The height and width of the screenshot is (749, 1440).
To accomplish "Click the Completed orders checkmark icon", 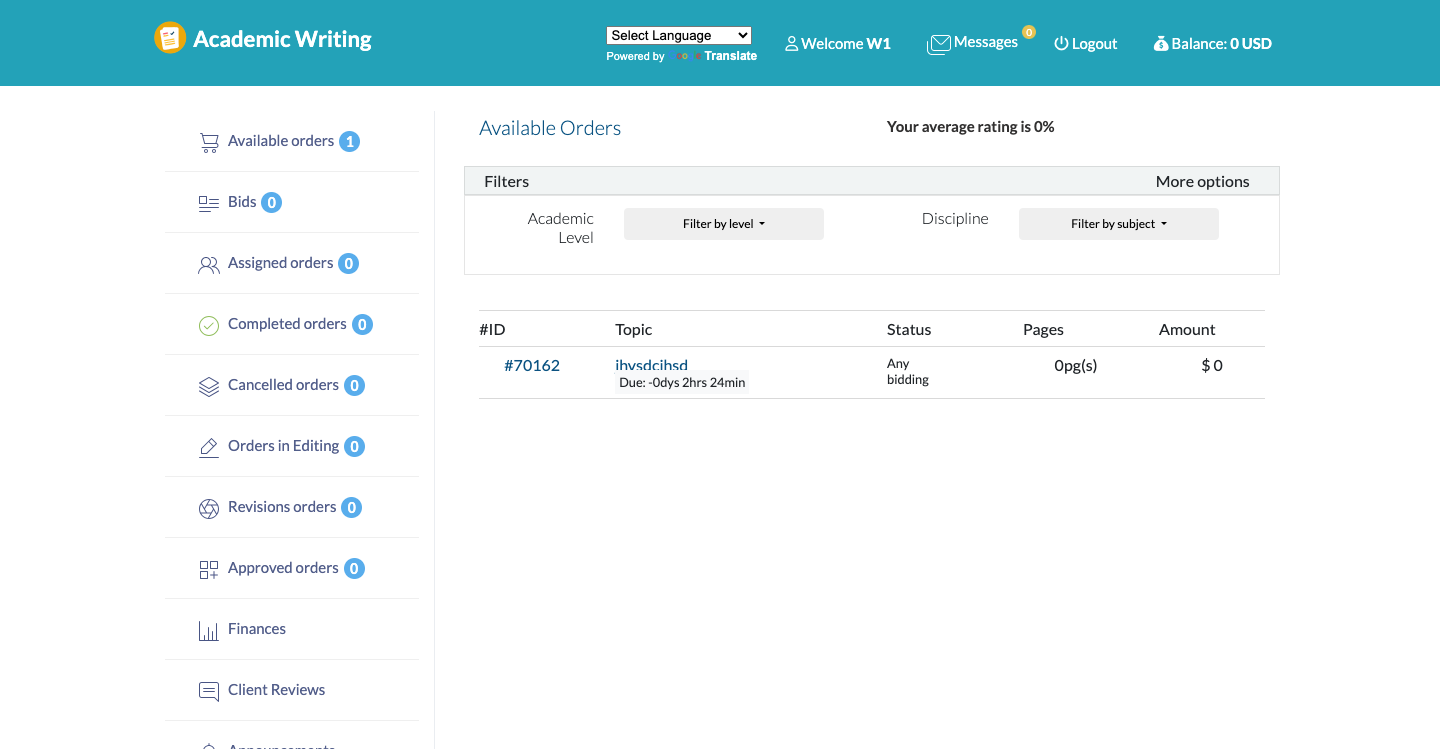I will [209, 325].
